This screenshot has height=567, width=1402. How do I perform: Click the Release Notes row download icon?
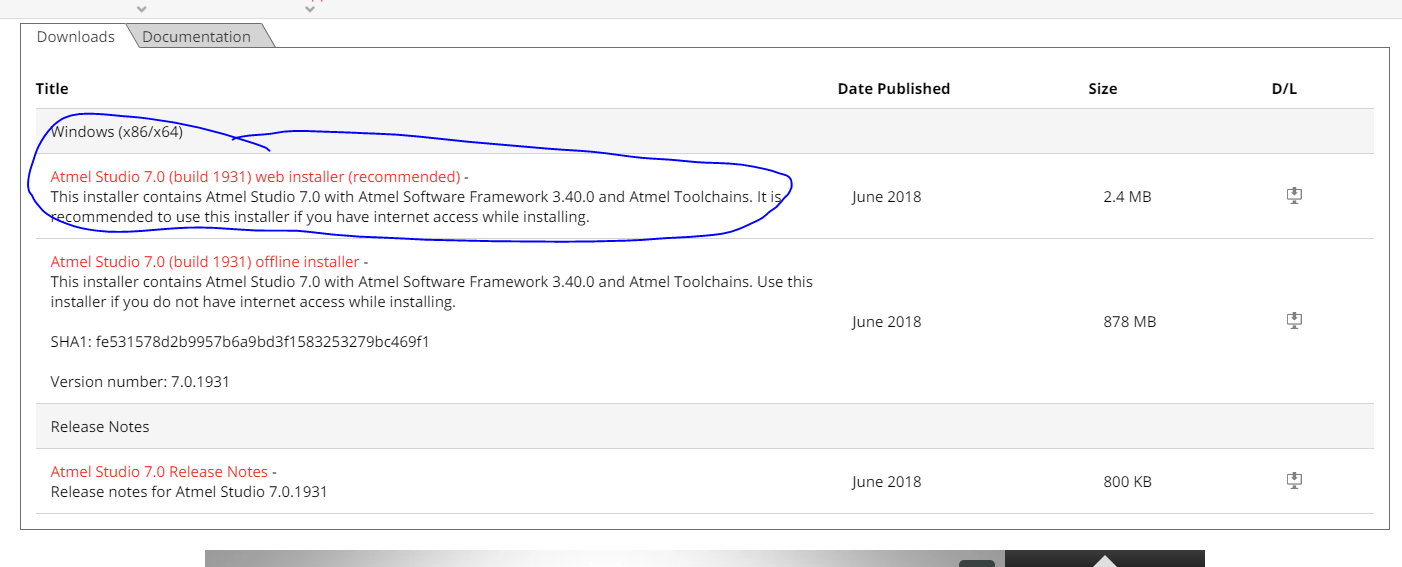(x=1293, y=481)
